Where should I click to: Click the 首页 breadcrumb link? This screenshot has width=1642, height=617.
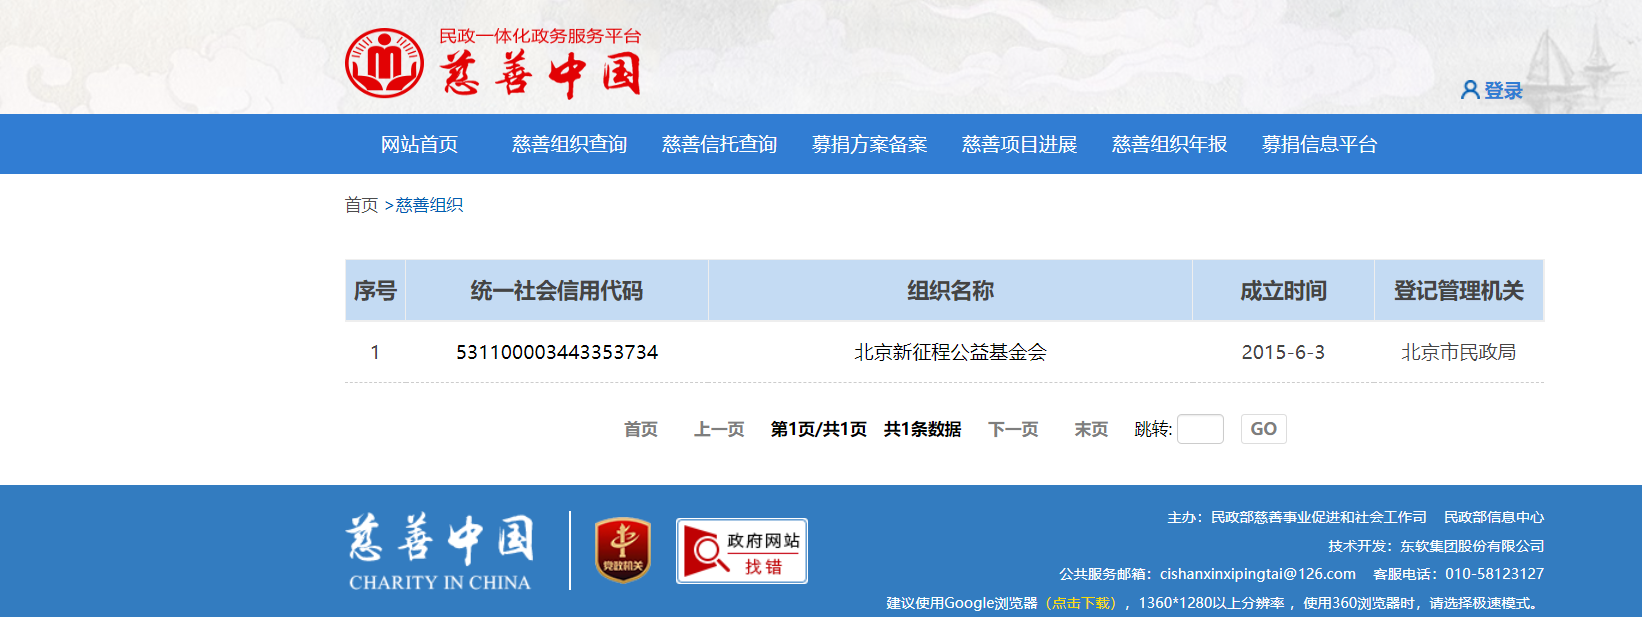point(361,205)
